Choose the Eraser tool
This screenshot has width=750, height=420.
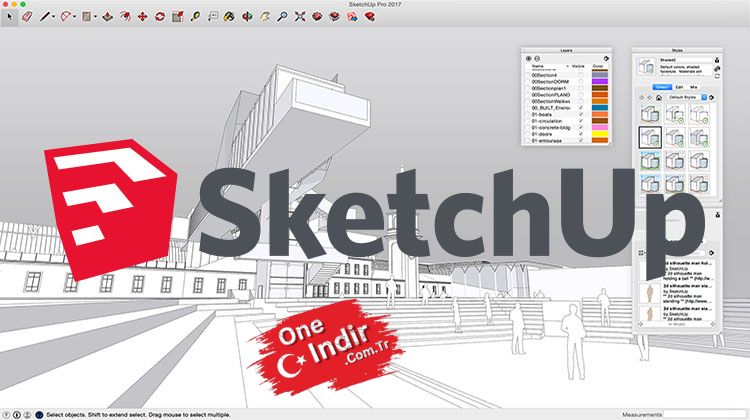pos(27,17)
